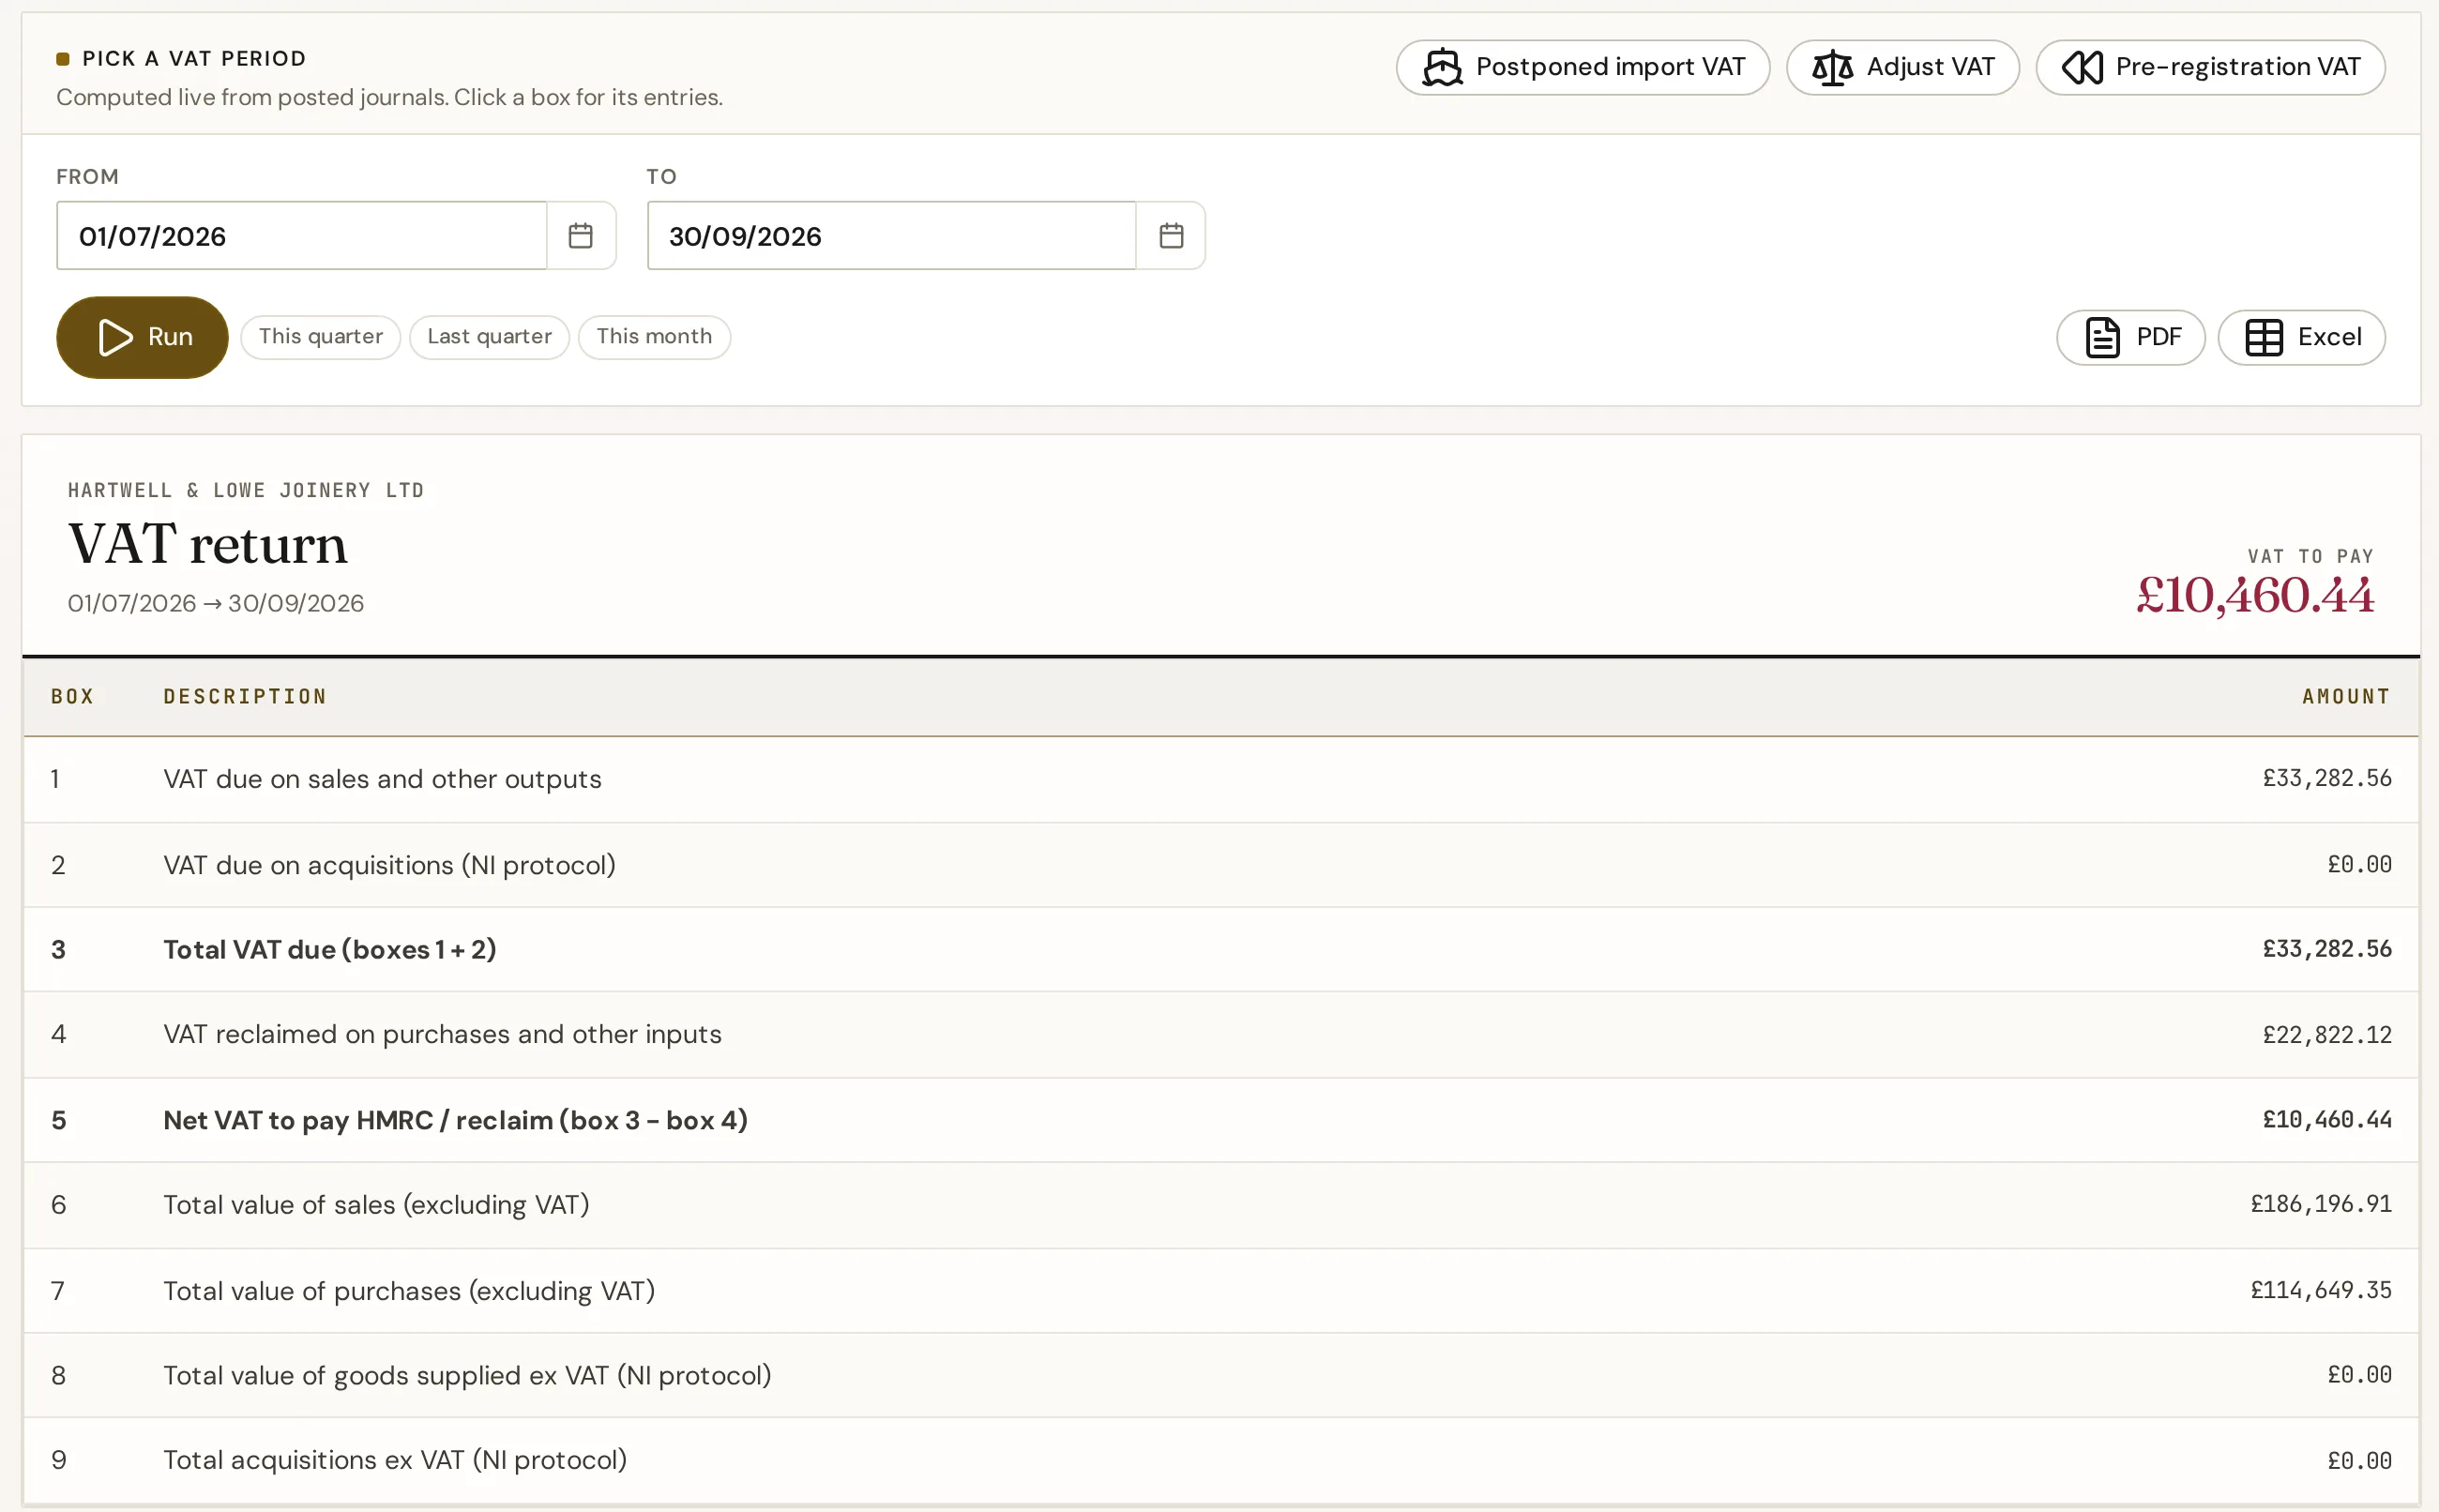Select the This quarter preset

(321, 337)
